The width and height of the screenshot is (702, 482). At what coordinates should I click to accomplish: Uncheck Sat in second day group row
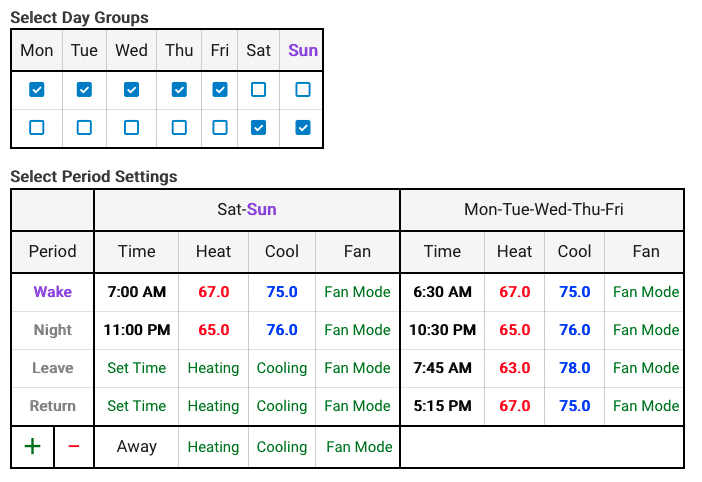coord(258,128)
